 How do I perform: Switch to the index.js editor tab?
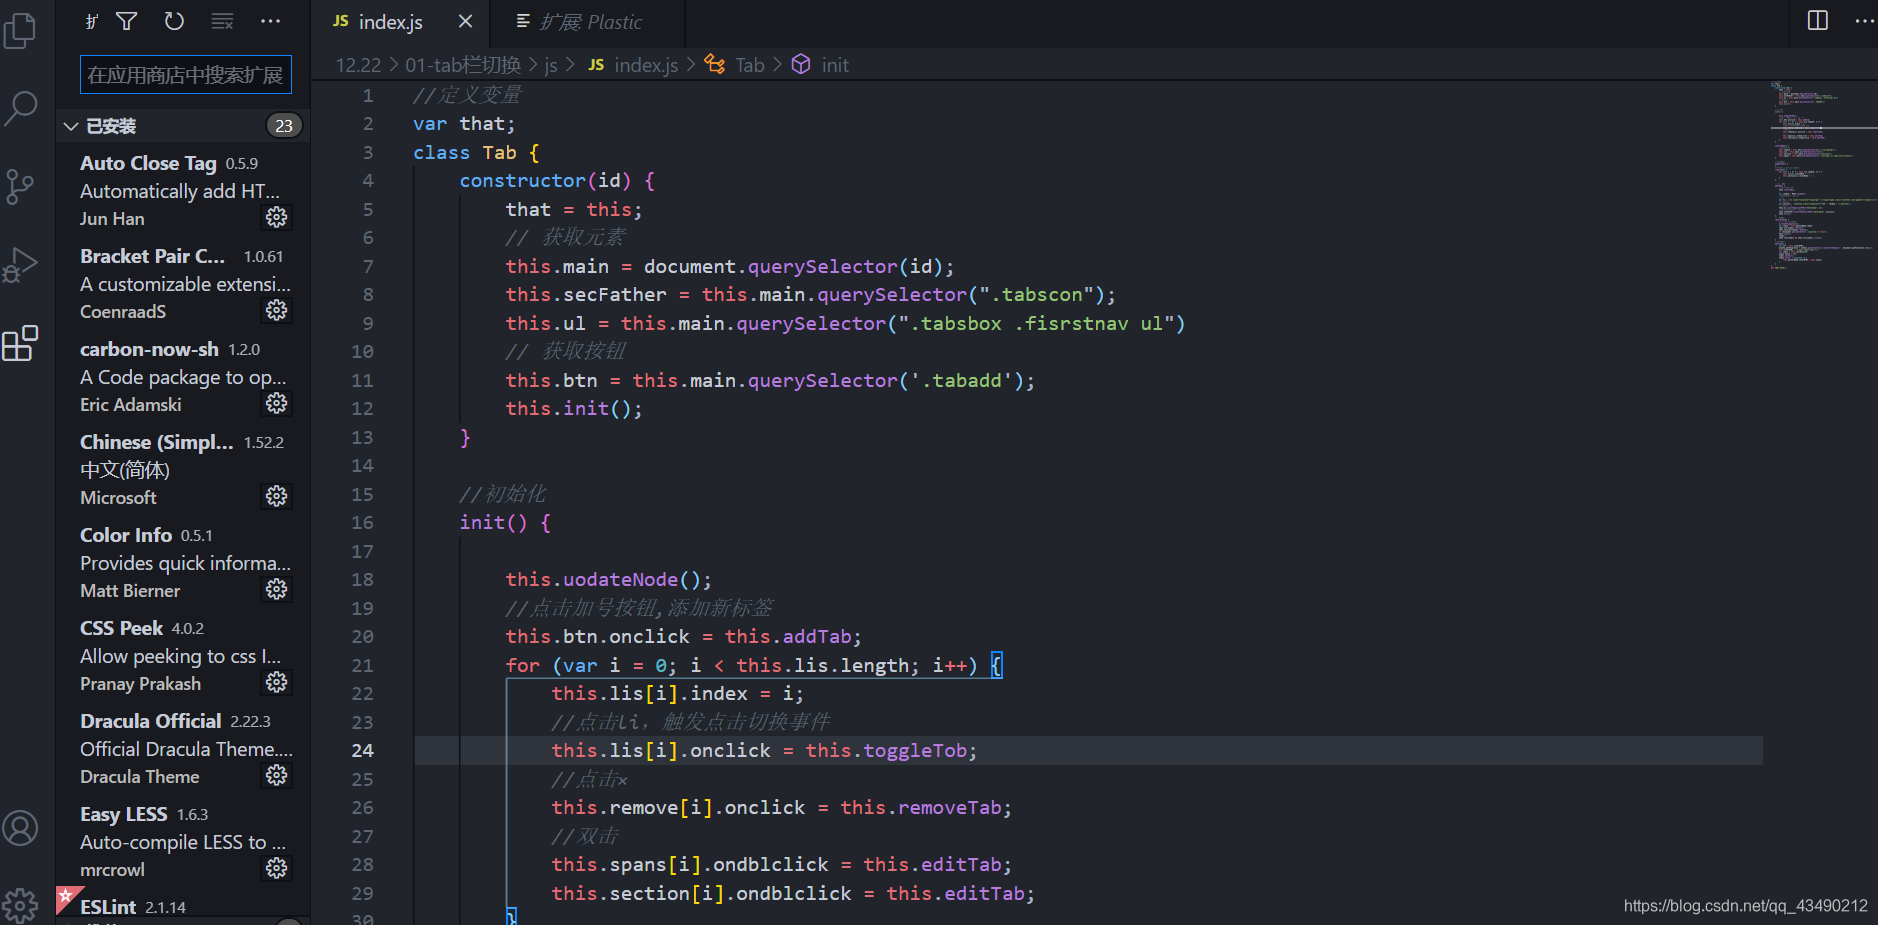click(400, 22)
